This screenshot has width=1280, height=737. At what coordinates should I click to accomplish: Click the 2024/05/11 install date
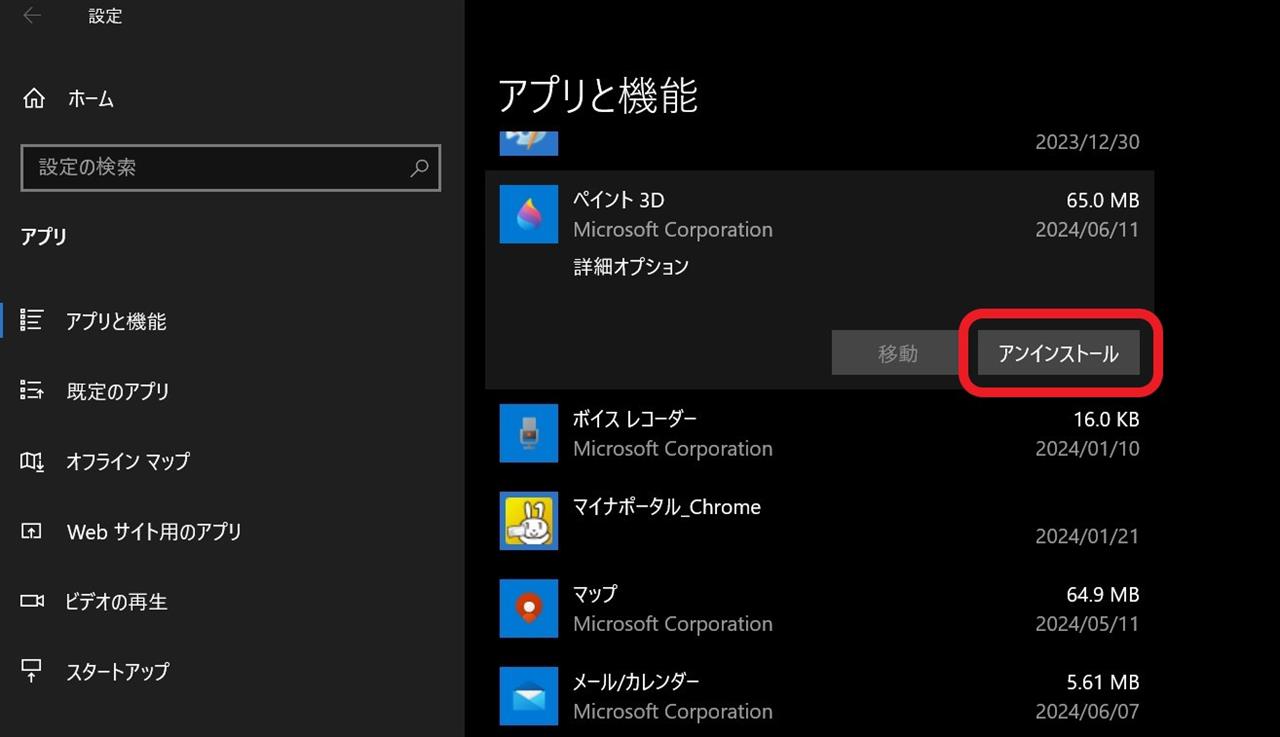pyautogui.click(x=1087, y=623)
